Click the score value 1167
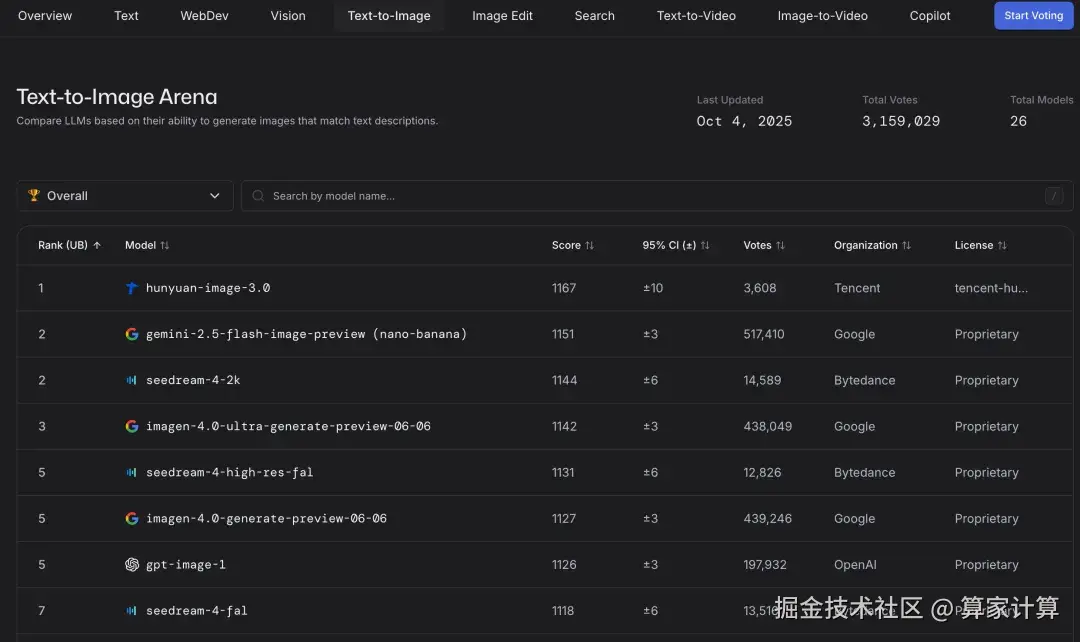Screen dimensions: 1080x642 coord(563,288)
